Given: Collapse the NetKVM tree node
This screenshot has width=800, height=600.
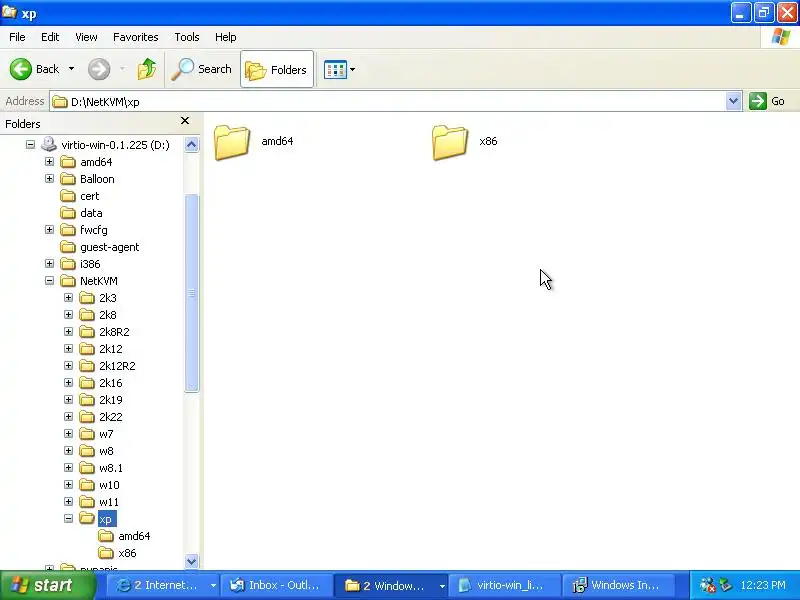Looking at the screenshot, I should (x=49, y=281).
